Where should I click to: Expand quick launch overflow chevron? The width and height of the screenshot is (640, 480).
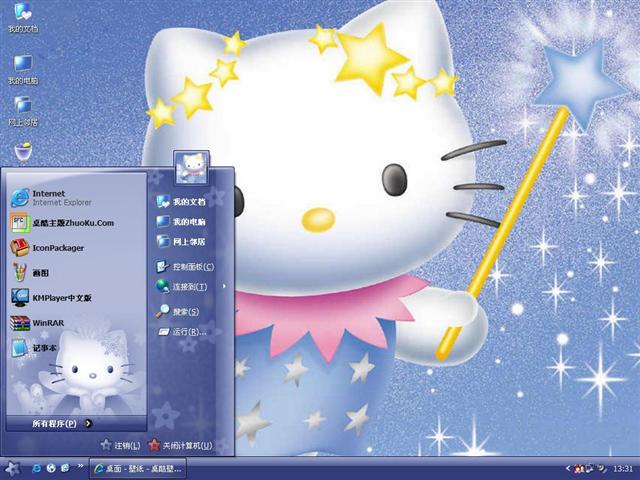coord(80,466)
